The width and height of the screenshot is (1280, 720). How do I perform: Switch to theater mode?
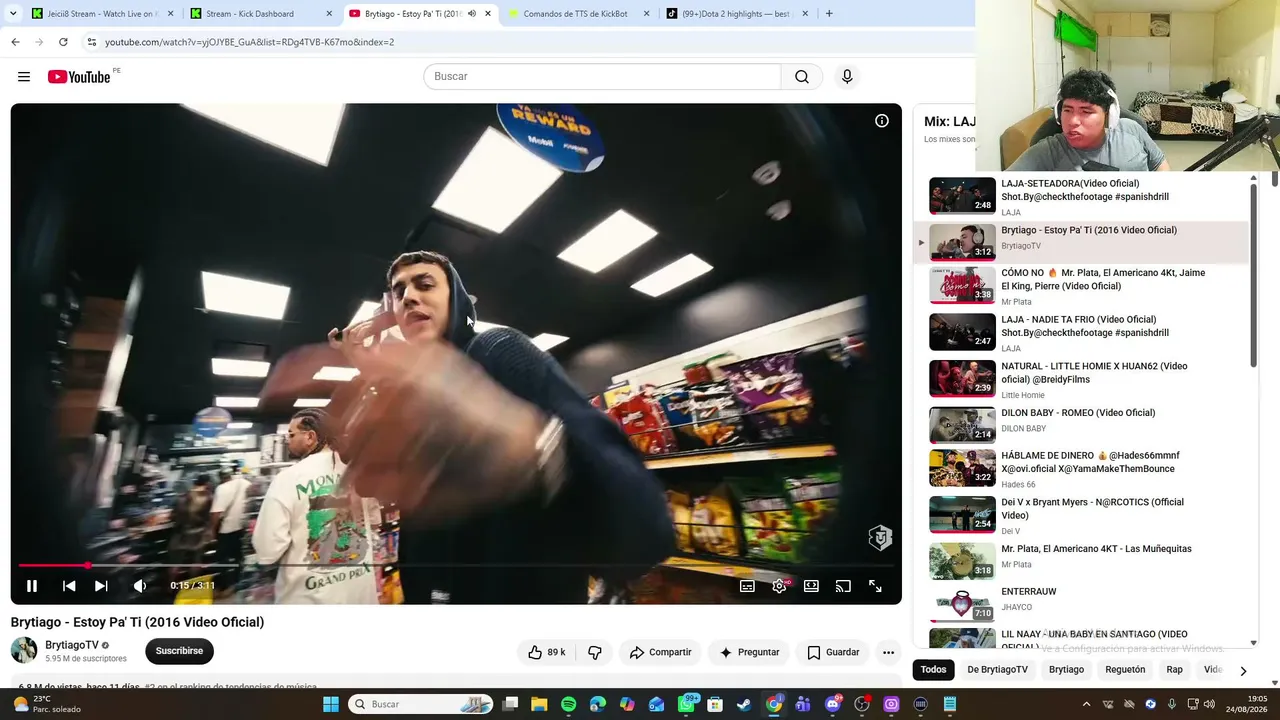[811, 586]
